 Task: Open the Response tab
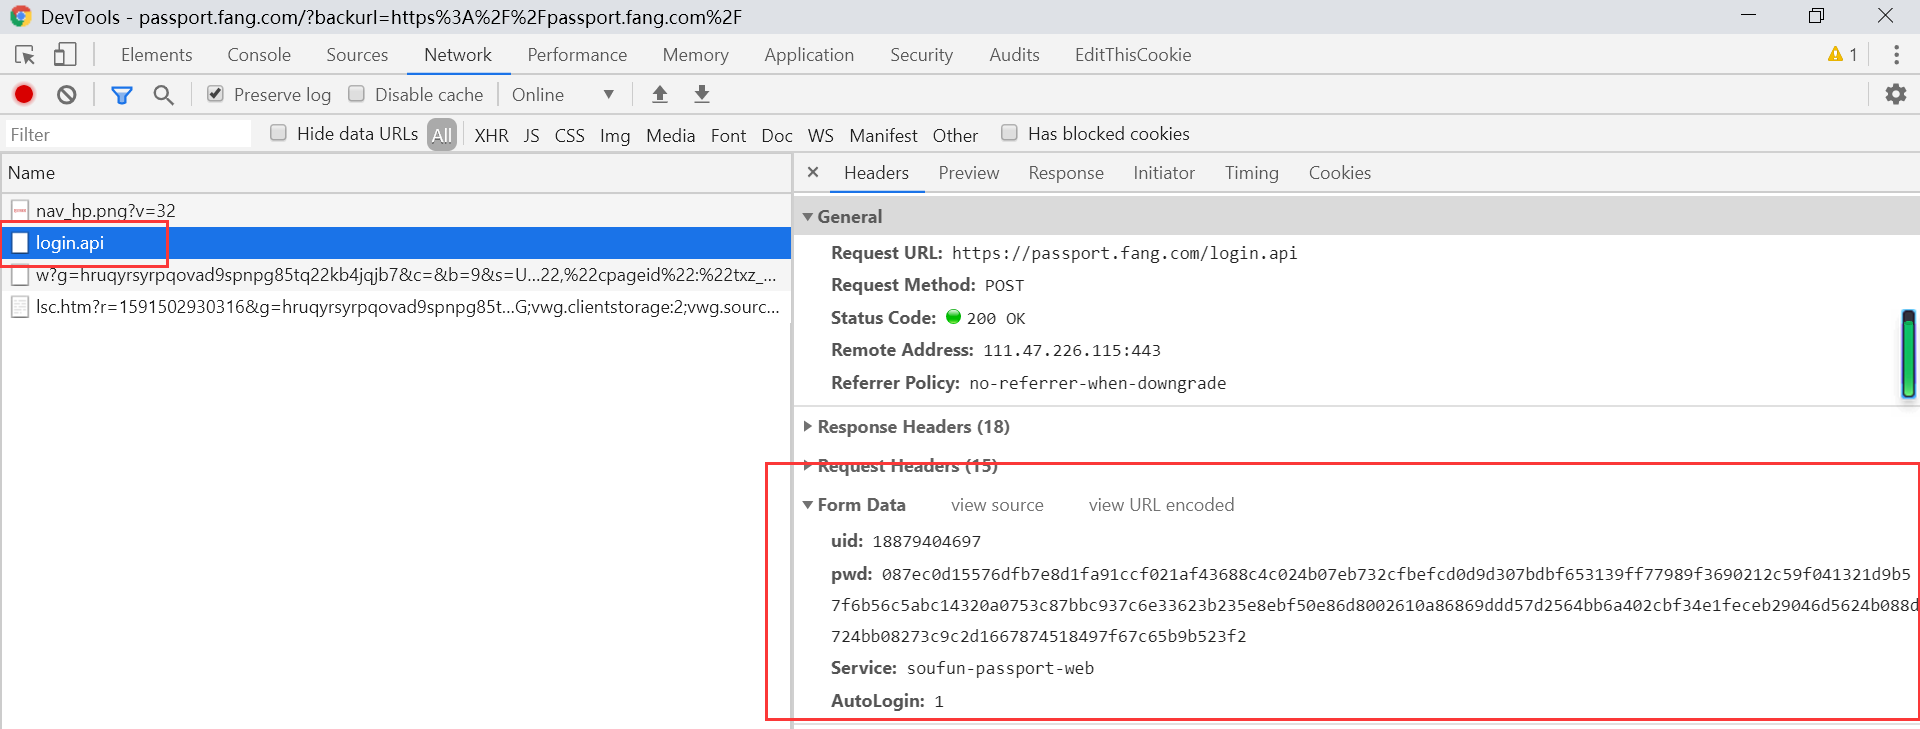tap(1066, 173)
